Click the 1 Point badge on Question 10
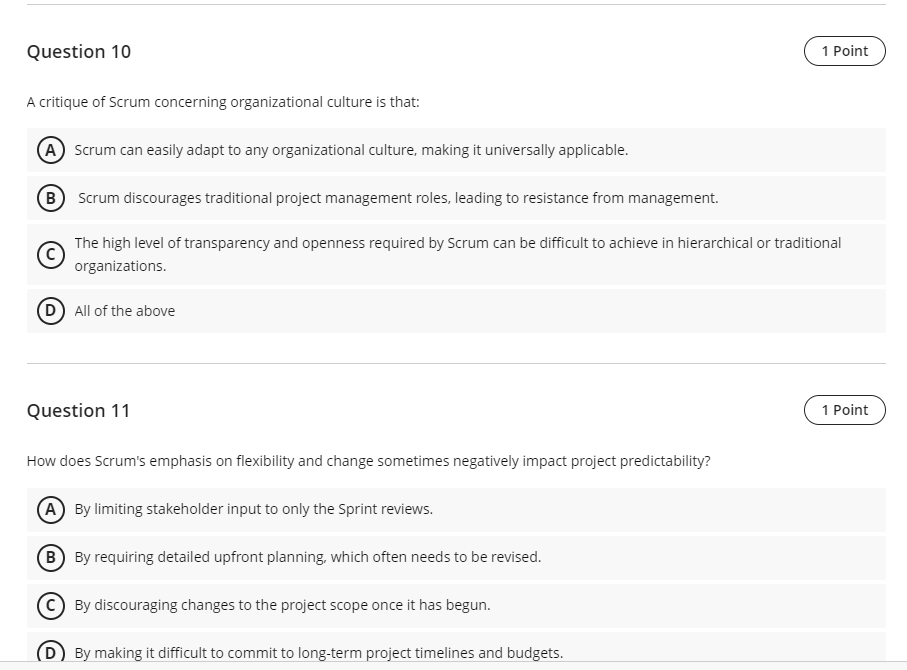Screen dimensions: 907x670 (x=843, y=50)
